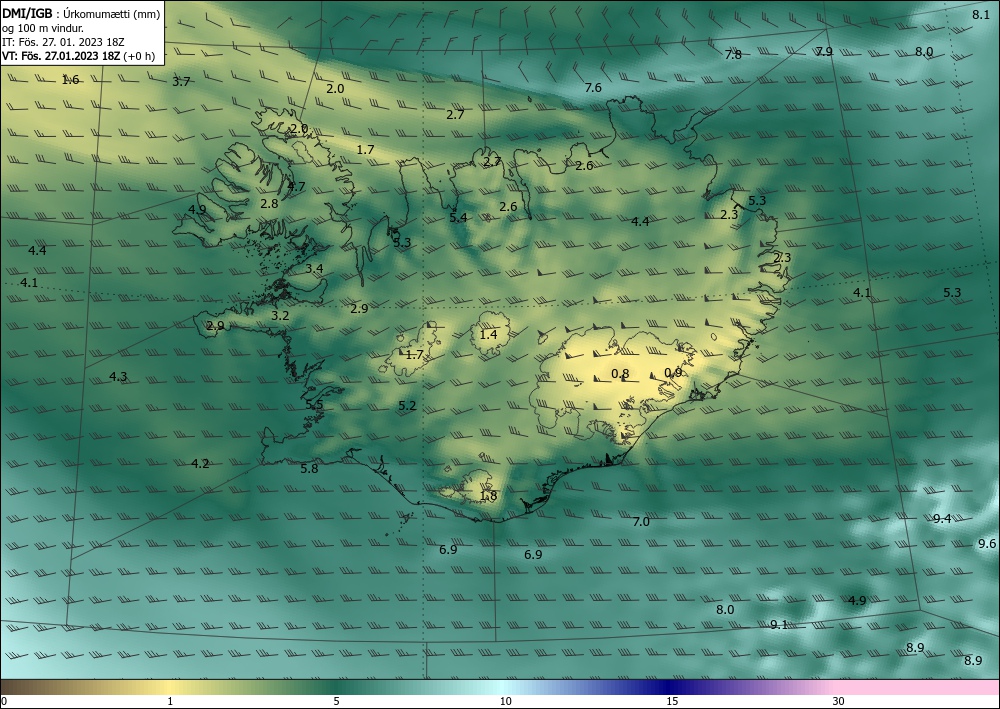Image resolution: width=1000 pixels, height=709 pixels.
Task: Click the 5.2 value label
Action: [407, 406]
